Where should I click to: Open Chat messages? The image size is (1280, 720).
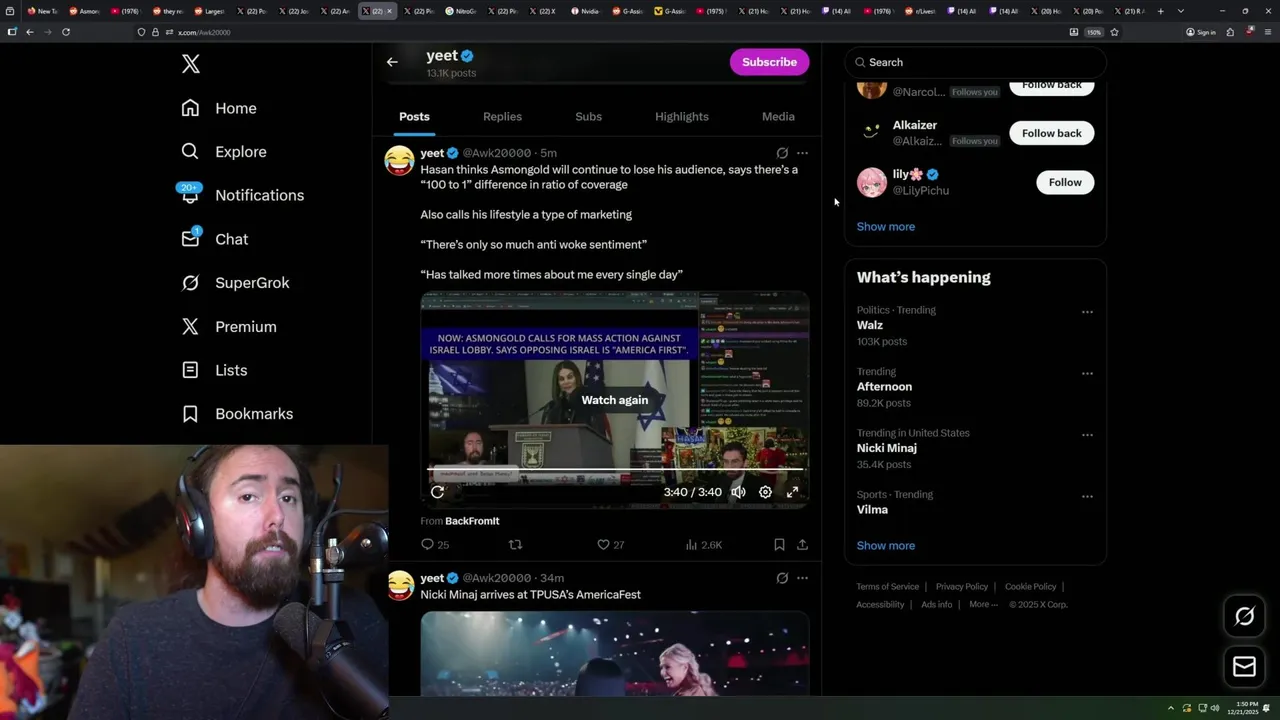click(x=215, y=239)
